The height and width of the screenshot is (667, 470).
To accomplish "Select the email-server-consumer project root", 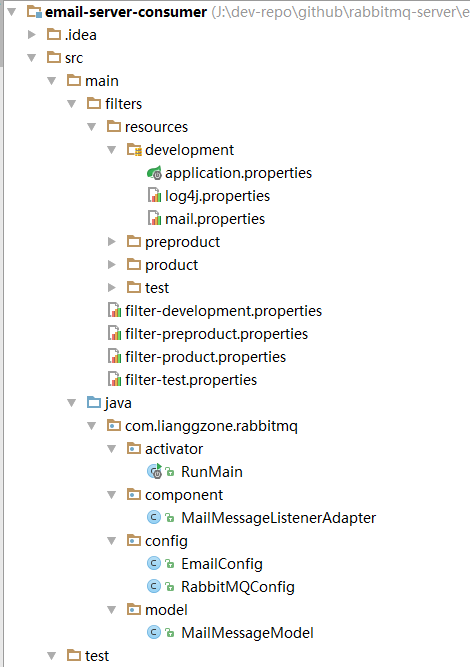I will [126, 12].
